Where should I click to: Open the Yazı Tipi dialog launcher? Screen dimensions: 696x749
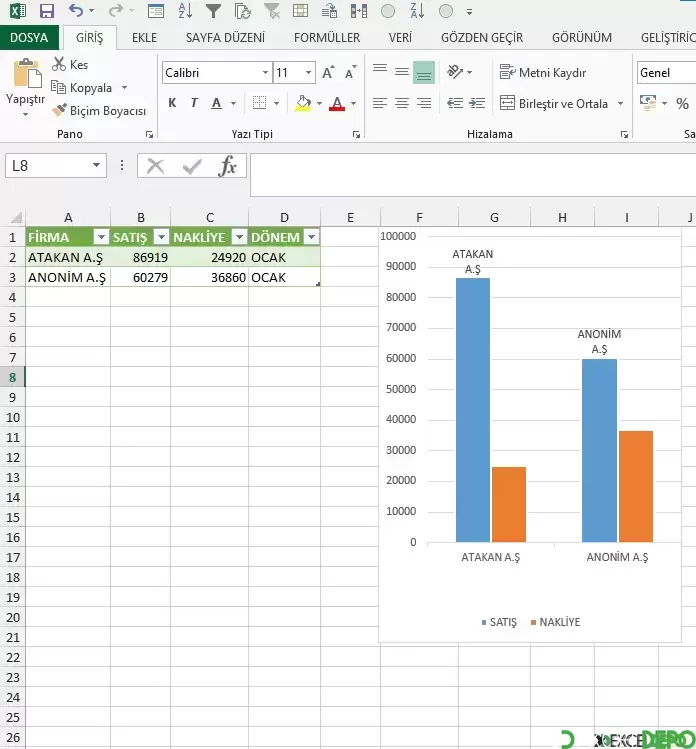(356, 135)
